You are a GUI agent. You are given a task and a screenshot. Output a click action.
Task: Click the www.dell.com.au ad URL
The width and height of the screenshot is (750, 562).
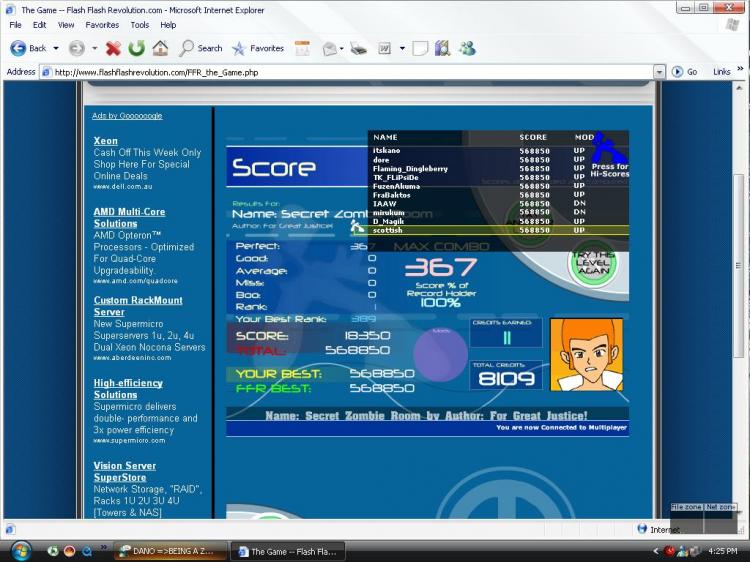point(122,187)
